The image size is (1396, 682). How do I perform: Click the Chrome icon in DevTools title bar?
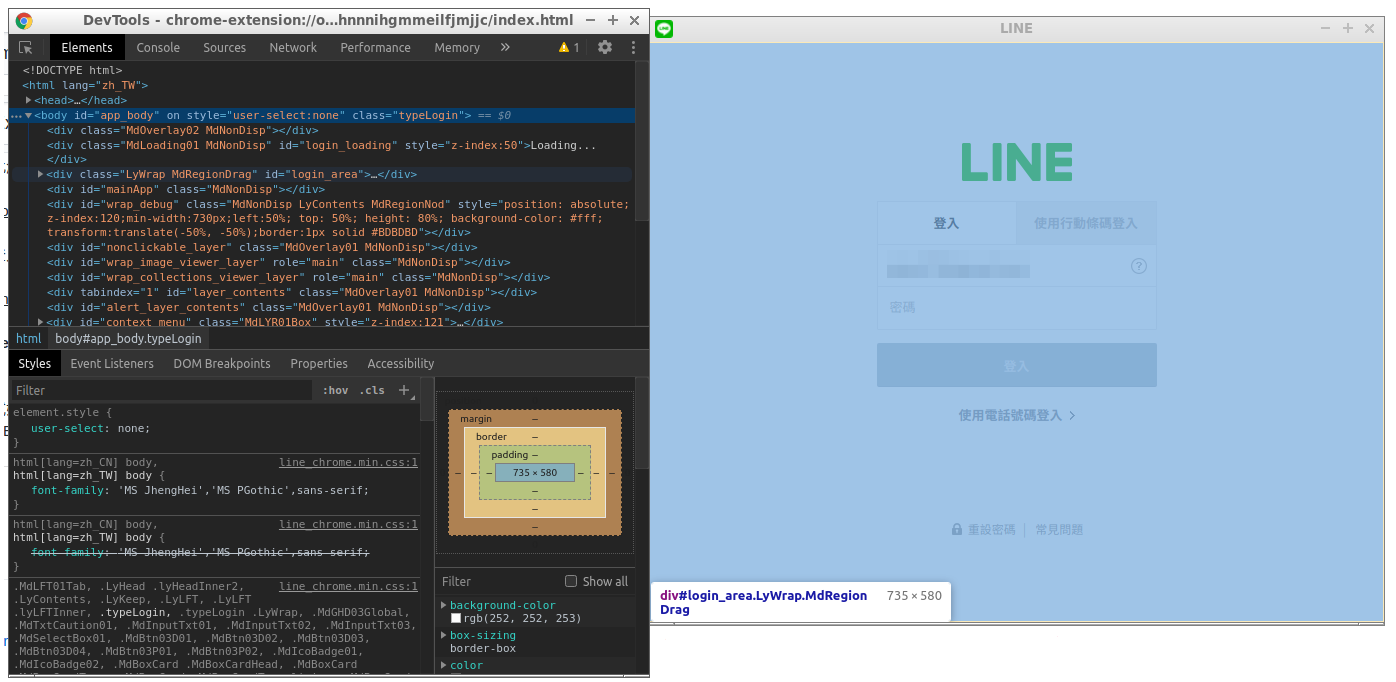pos(24,20)
